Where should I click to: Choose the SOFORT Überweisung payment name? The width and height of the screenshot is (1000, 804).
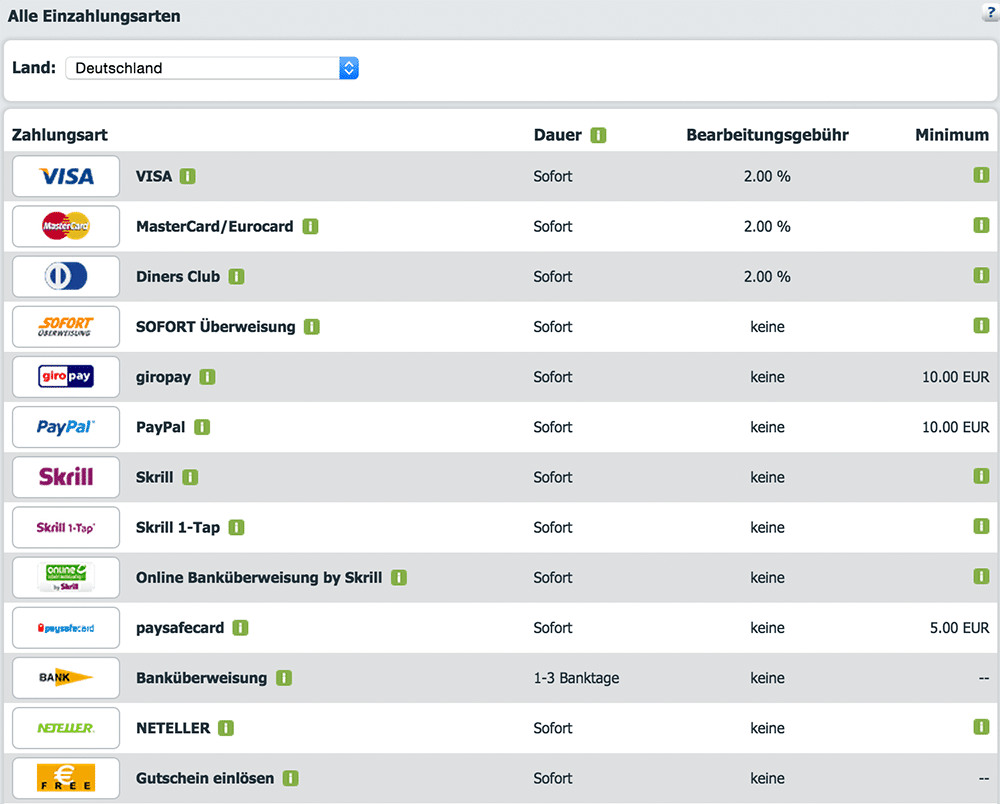[216, 326]
